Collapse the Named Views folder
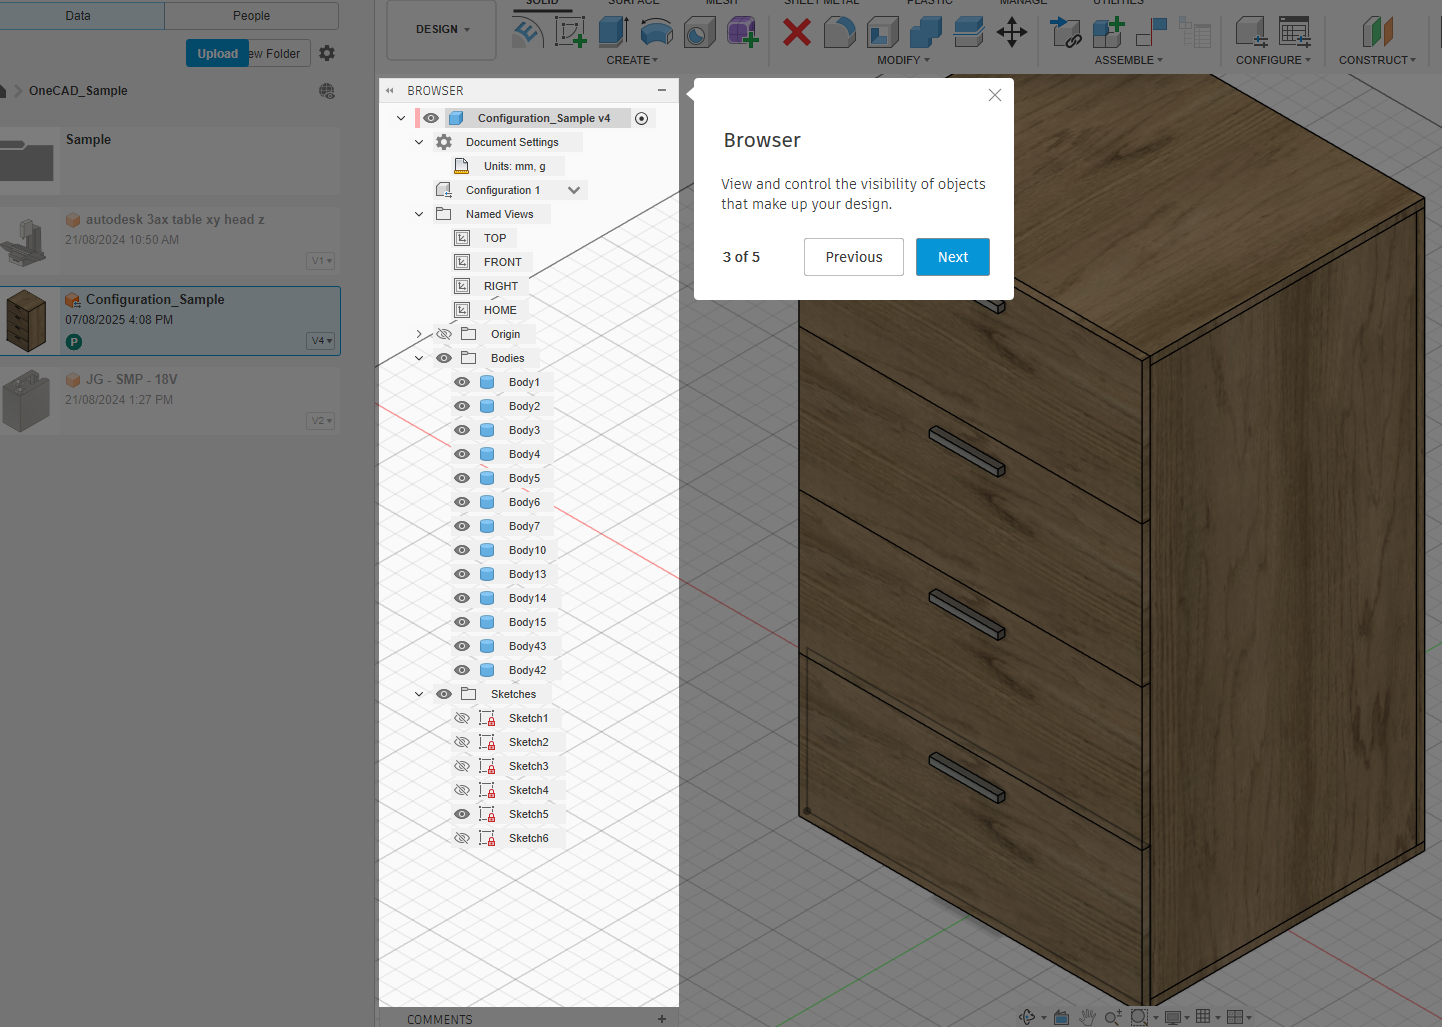The image size is (1442, 1027). (x=419, y=214)
